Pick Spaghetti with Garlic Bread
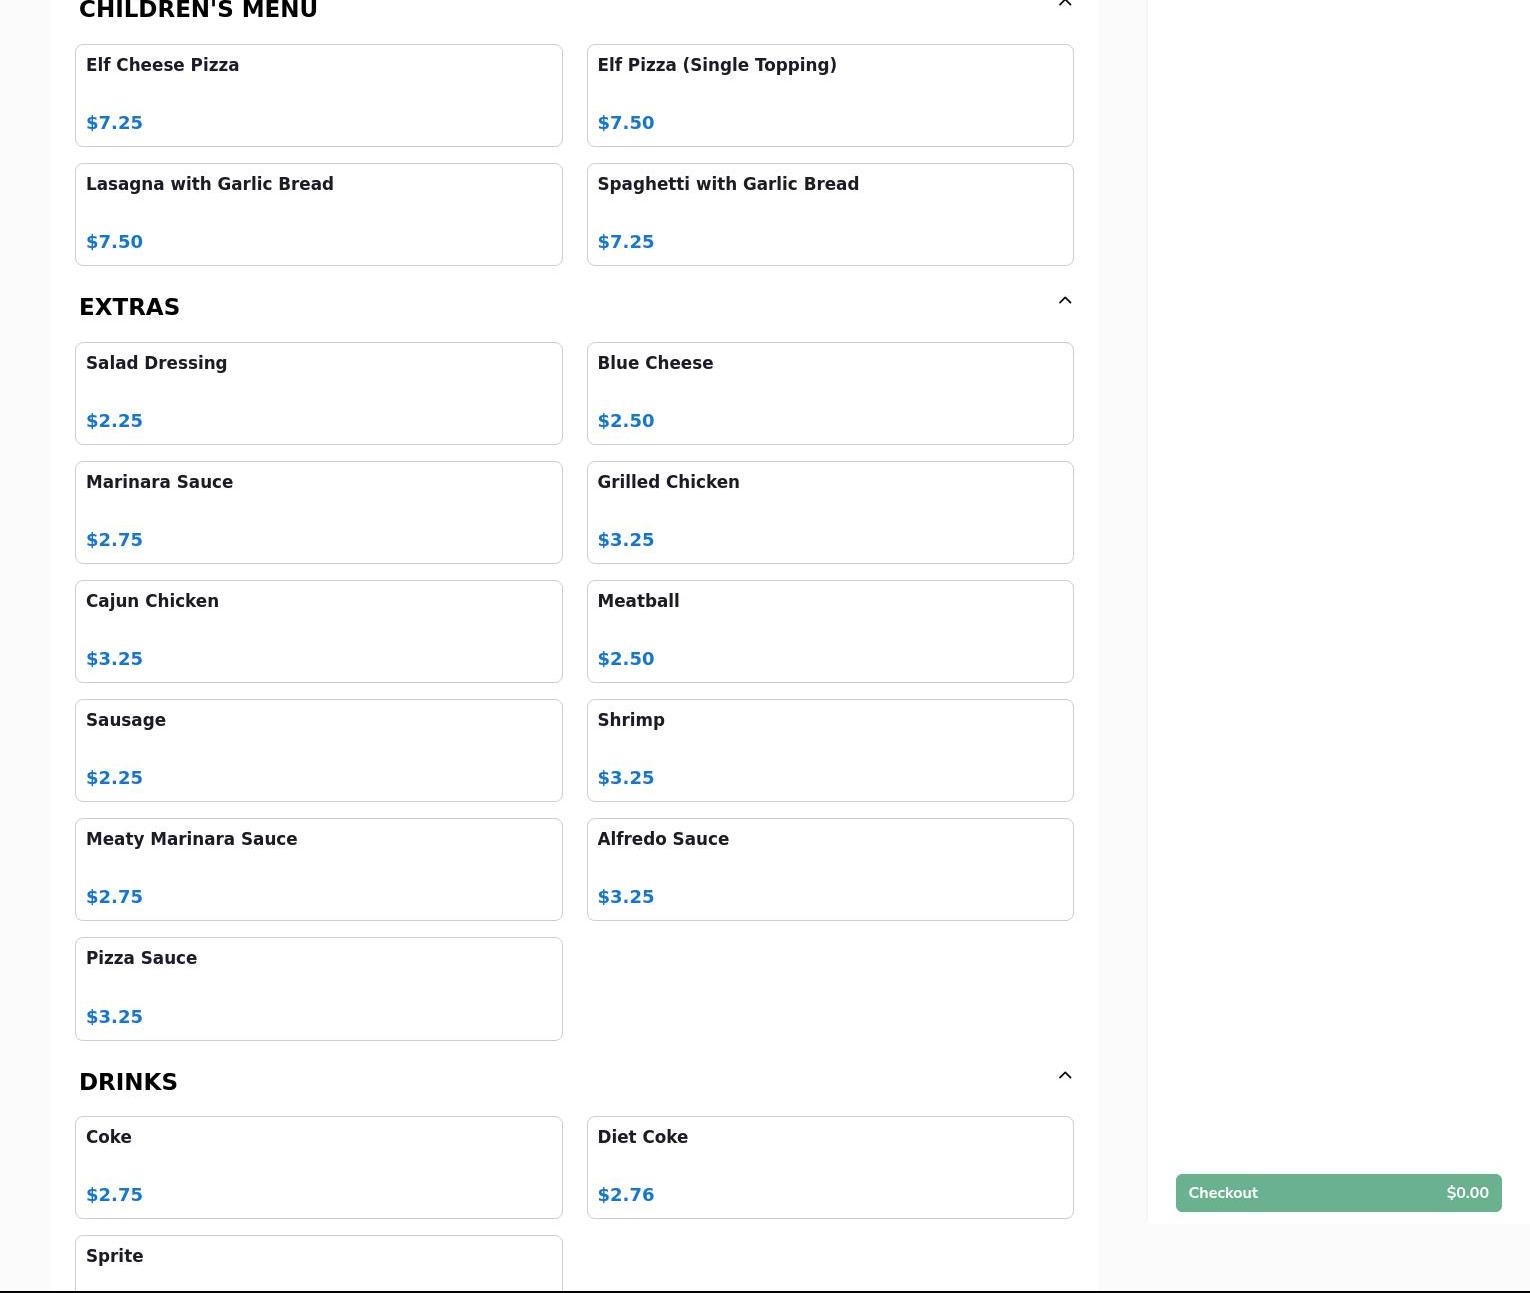The image size is (1530, 1293). (829, 214)
